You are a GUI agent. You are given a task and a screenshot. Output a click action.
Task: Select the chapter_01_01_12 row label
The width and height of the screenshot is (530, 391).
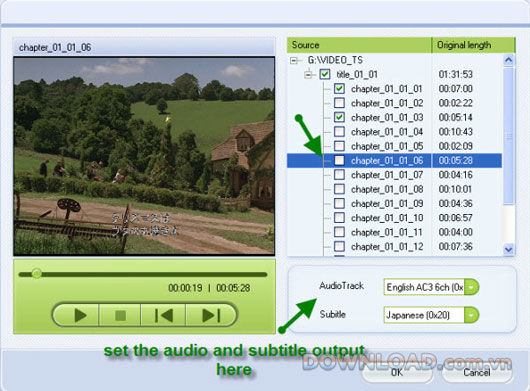[x=387, y=247]
